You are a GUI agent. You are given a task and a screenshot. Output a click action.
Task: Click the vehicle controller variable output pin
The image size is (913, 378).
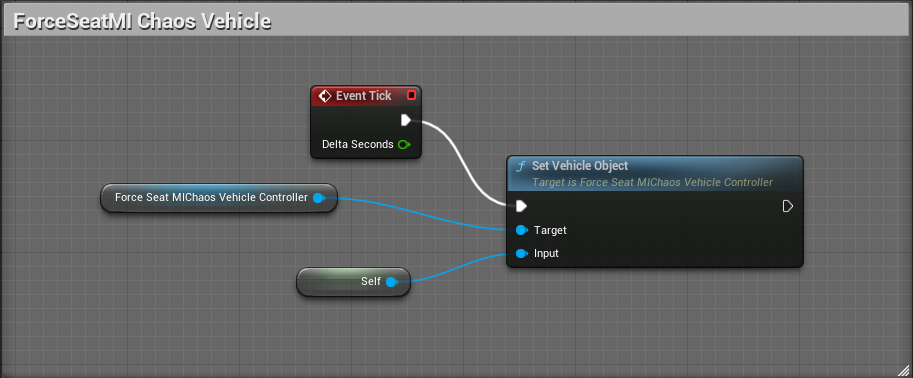click(319, 198)
